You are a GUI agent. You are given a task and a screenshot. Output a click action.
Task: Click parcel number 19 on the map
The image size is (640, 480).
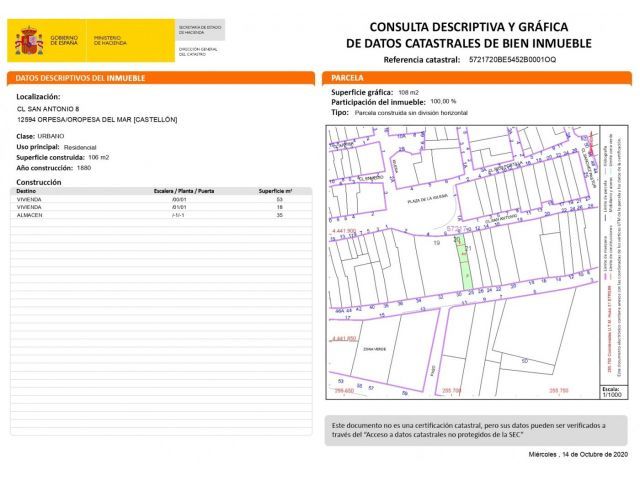(x=436, y=243)
